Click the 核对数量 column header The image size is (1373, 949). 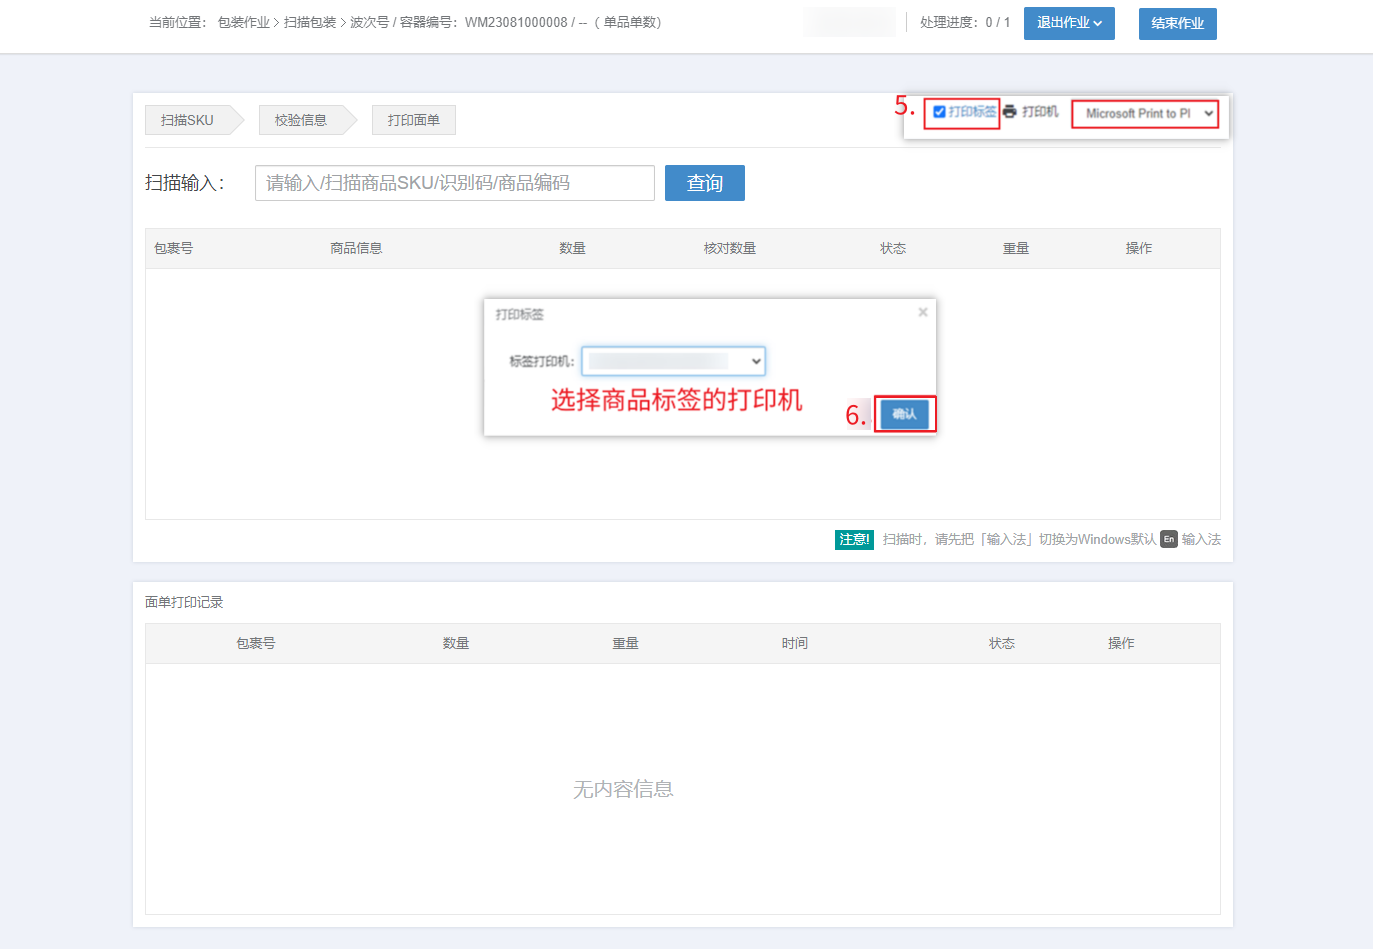tap(729, 248)
